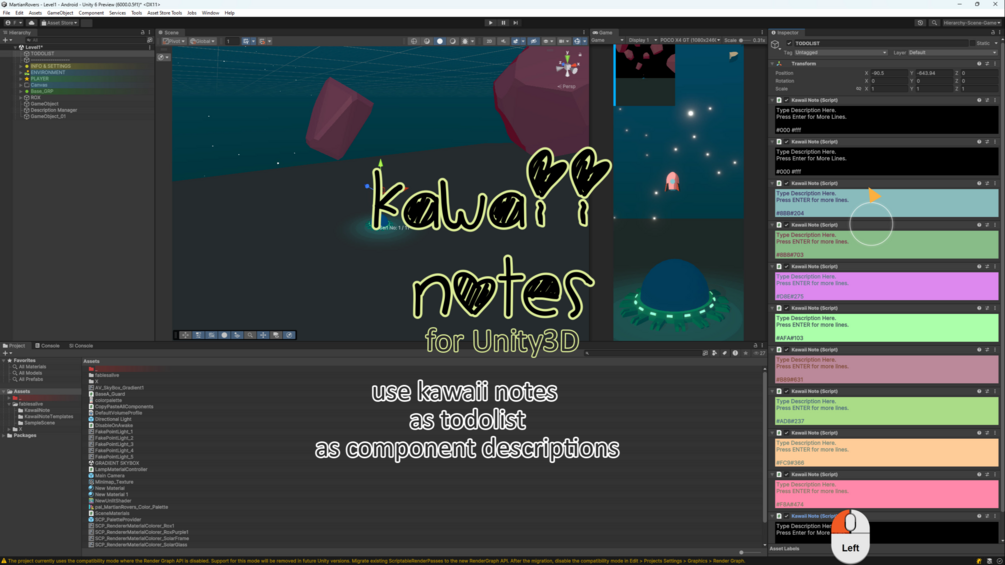Start Play mode with the Play button
This screenshot has height=565, width=1005.
click(x=491, y=22)
